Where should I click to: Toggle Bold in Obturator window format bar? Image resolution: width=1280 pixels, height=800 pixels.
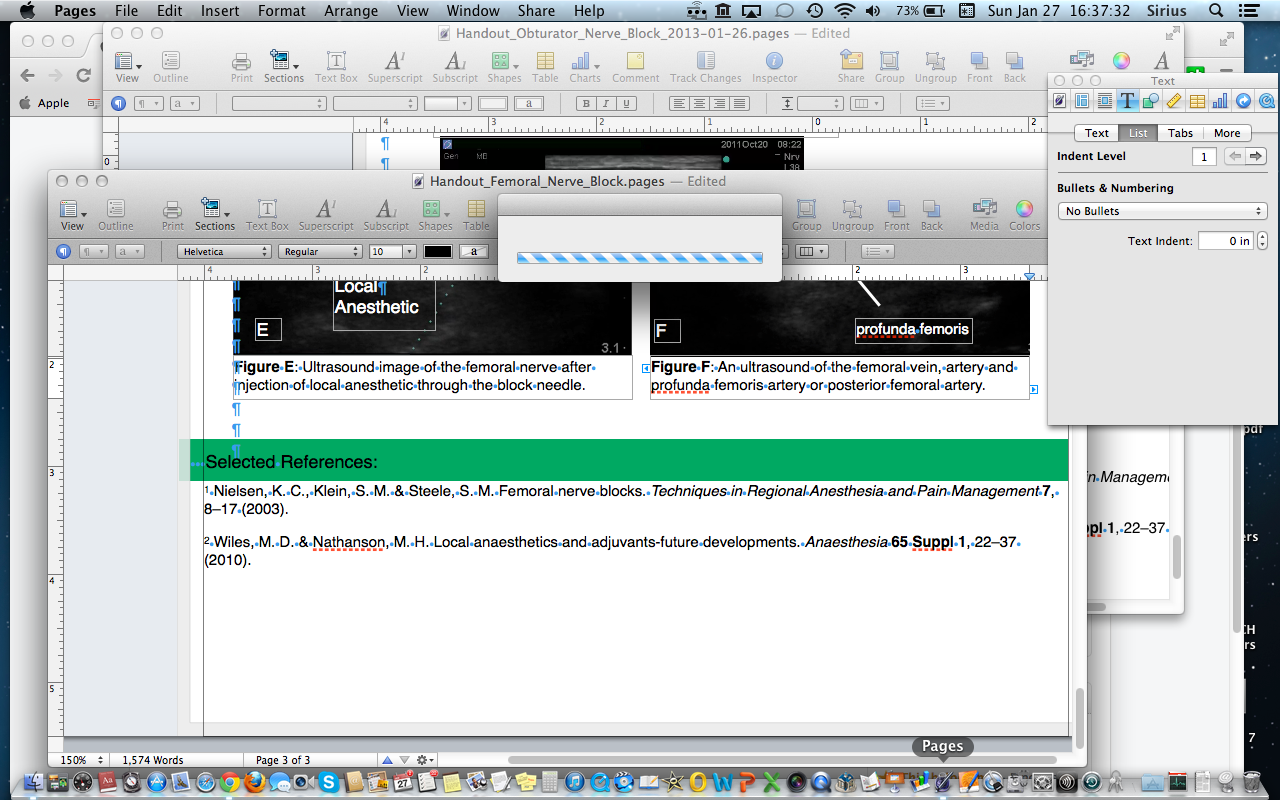pyautogui.click(x=586, y=103)
